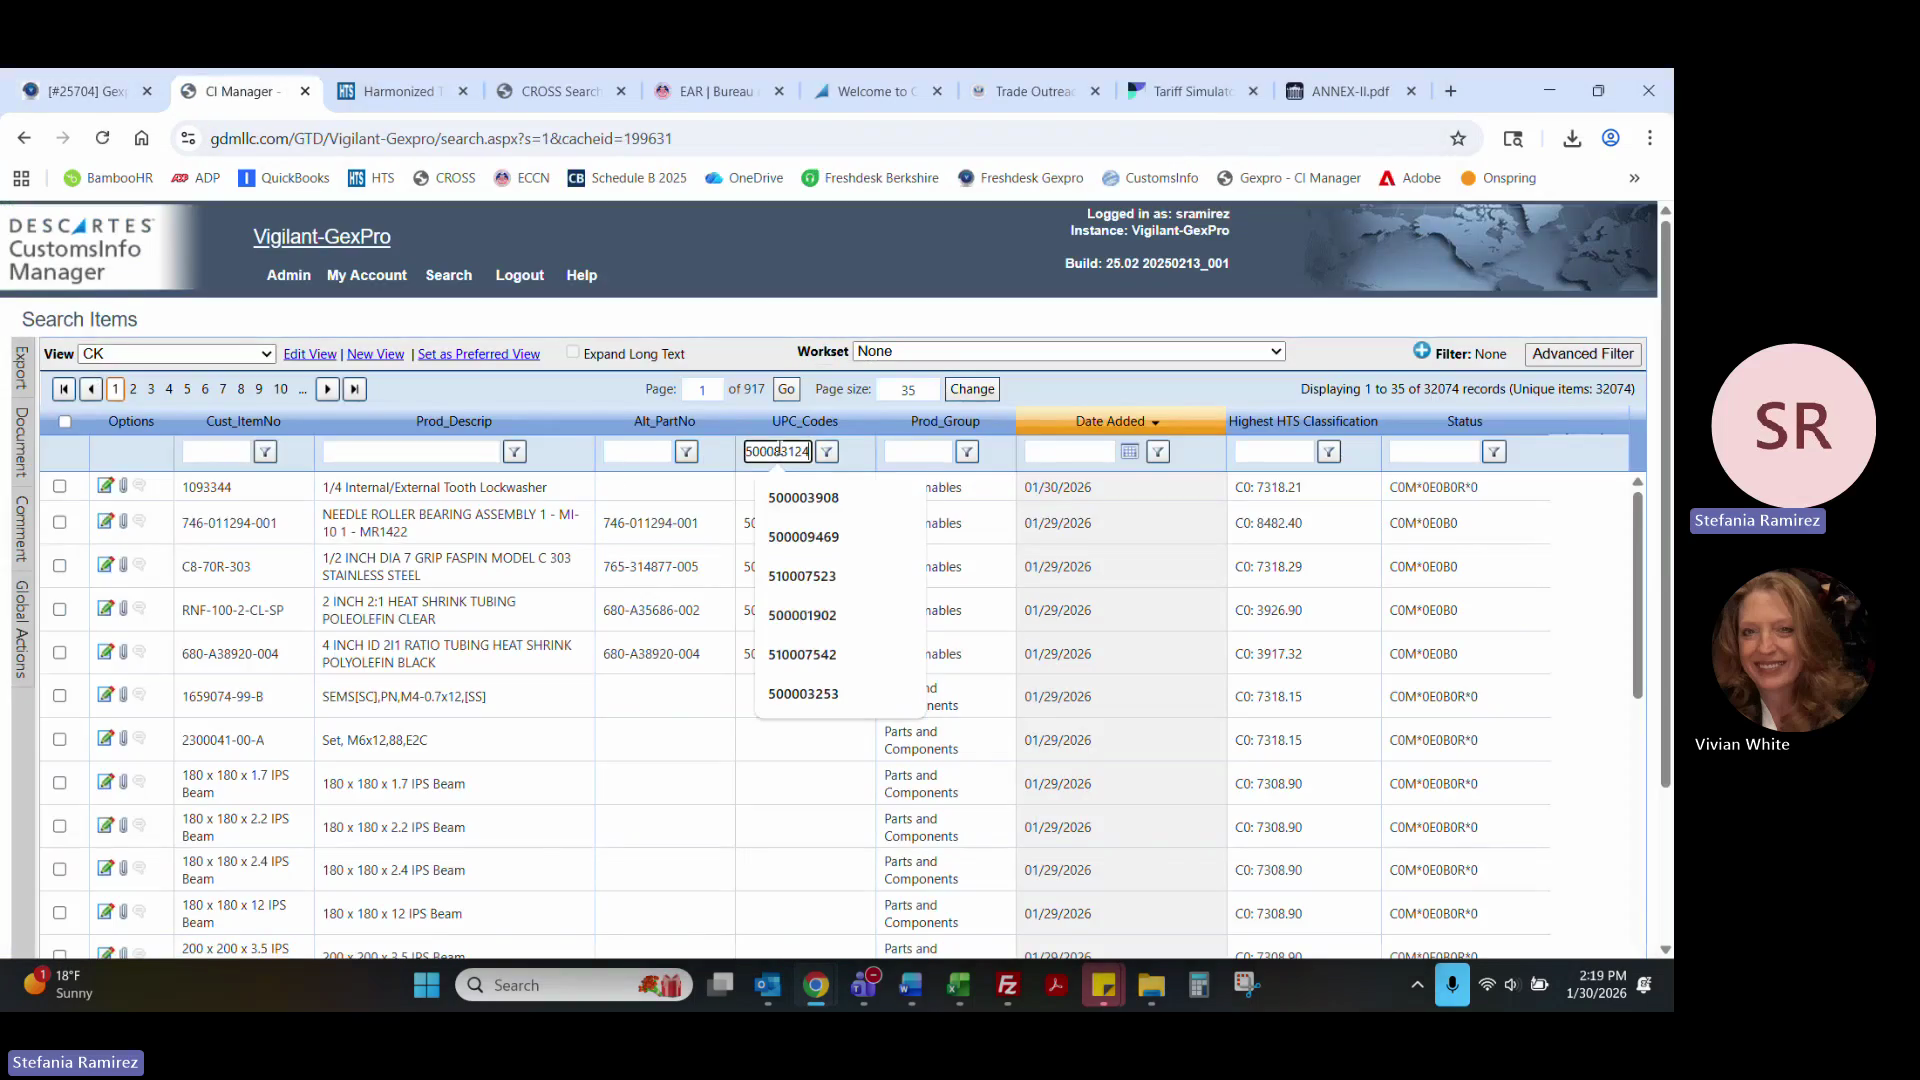Check the select-all checkbox in header row
Screen dimensions: 1920x1080
pos(65,421)
